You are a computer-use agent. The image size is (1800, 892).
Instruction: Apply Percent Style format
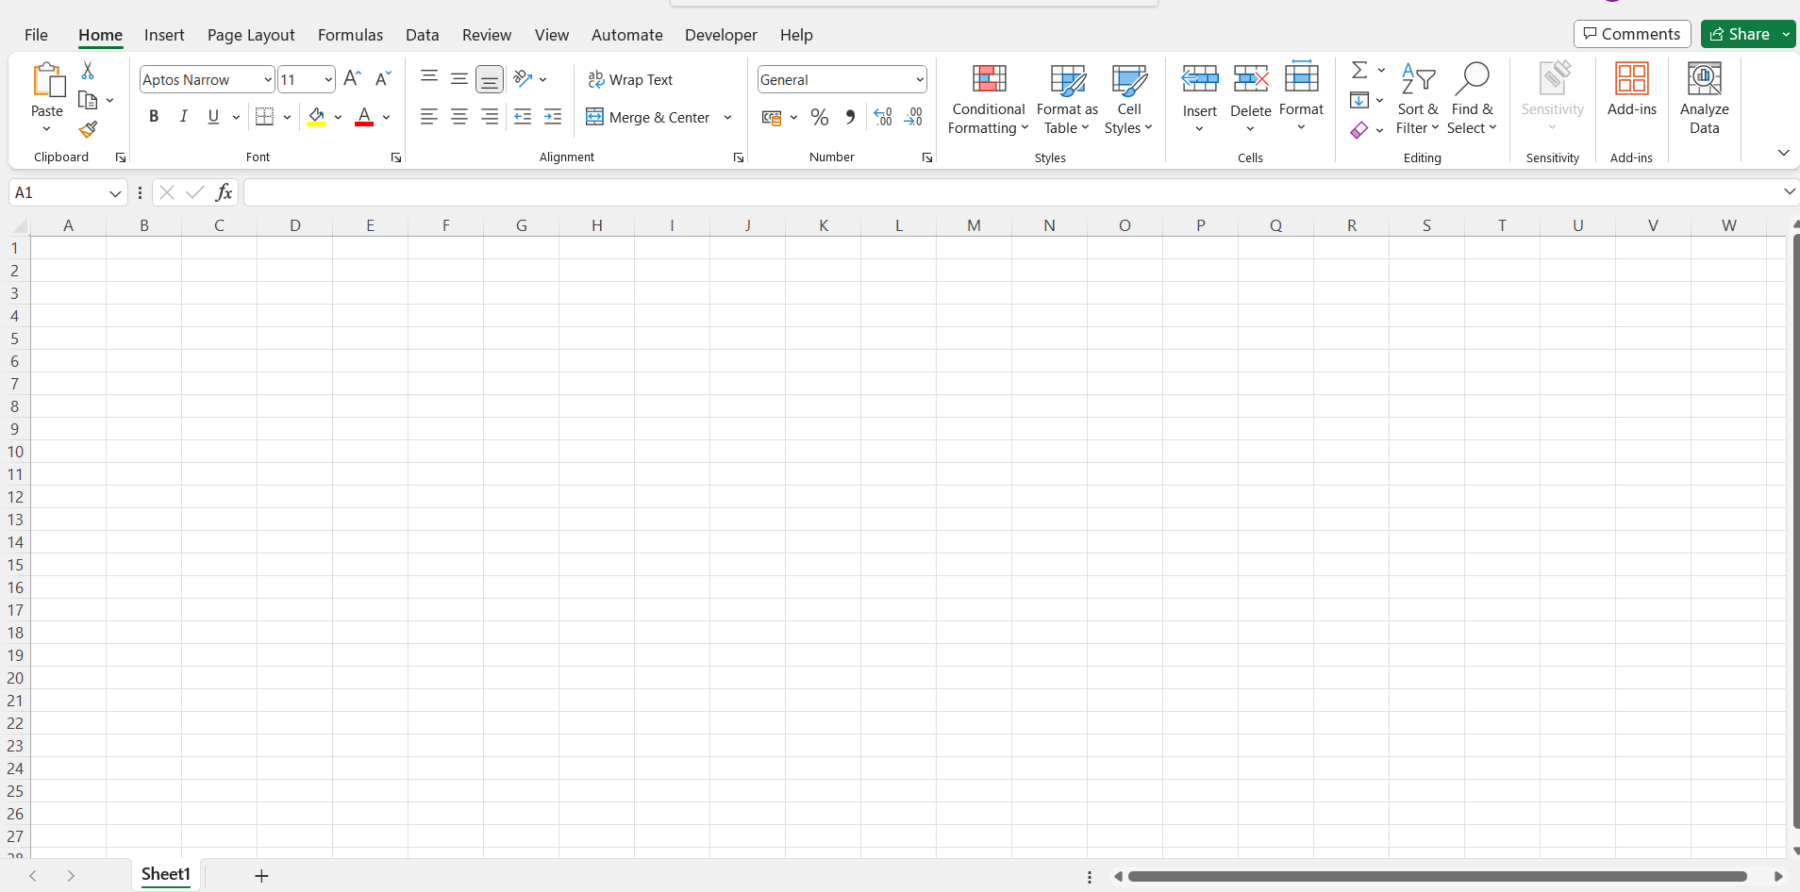click(820, 118)
